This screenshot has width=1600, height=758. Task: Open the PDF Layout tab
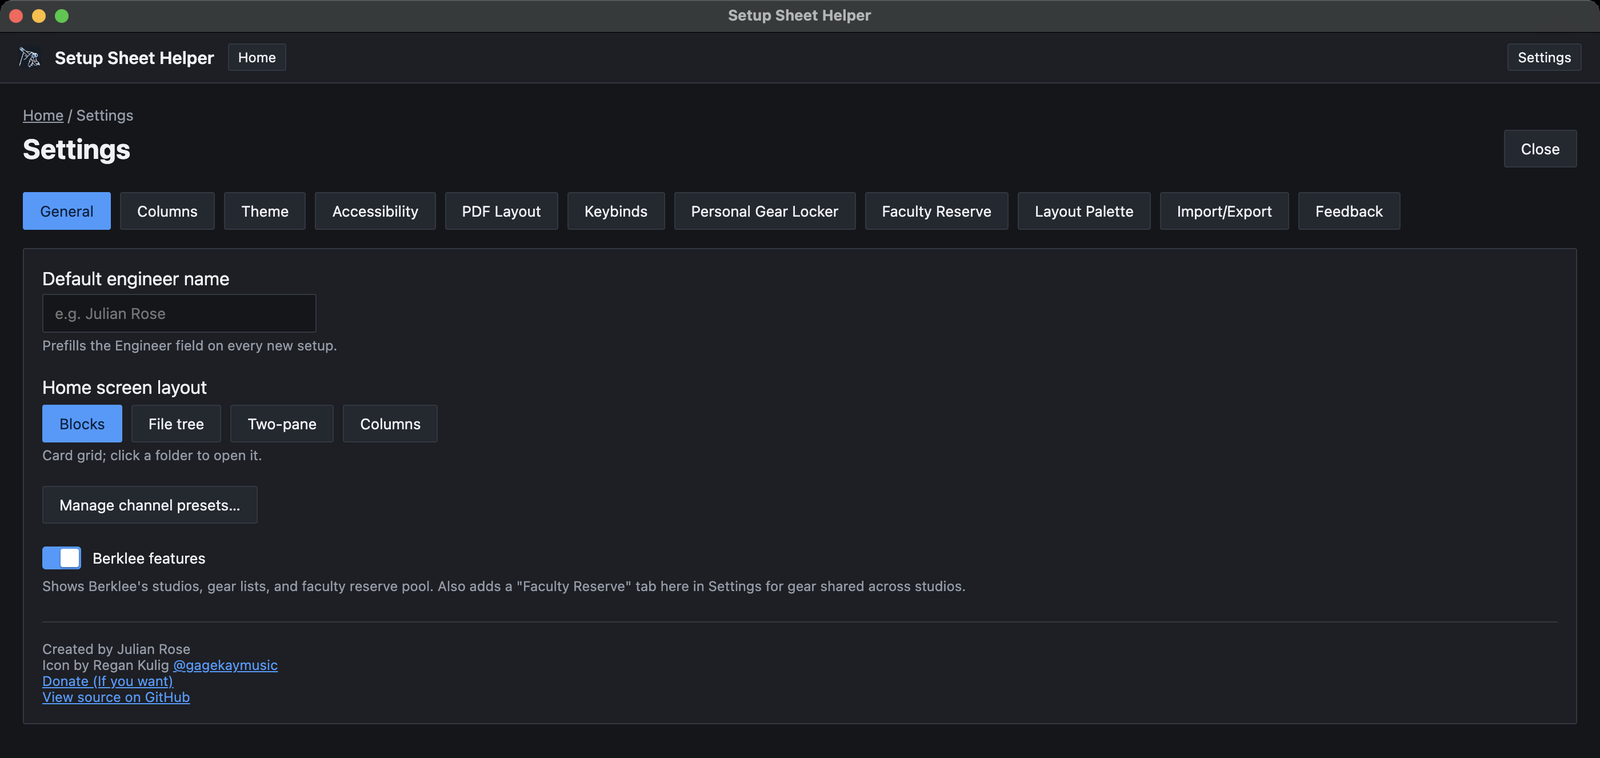(501, 211)
